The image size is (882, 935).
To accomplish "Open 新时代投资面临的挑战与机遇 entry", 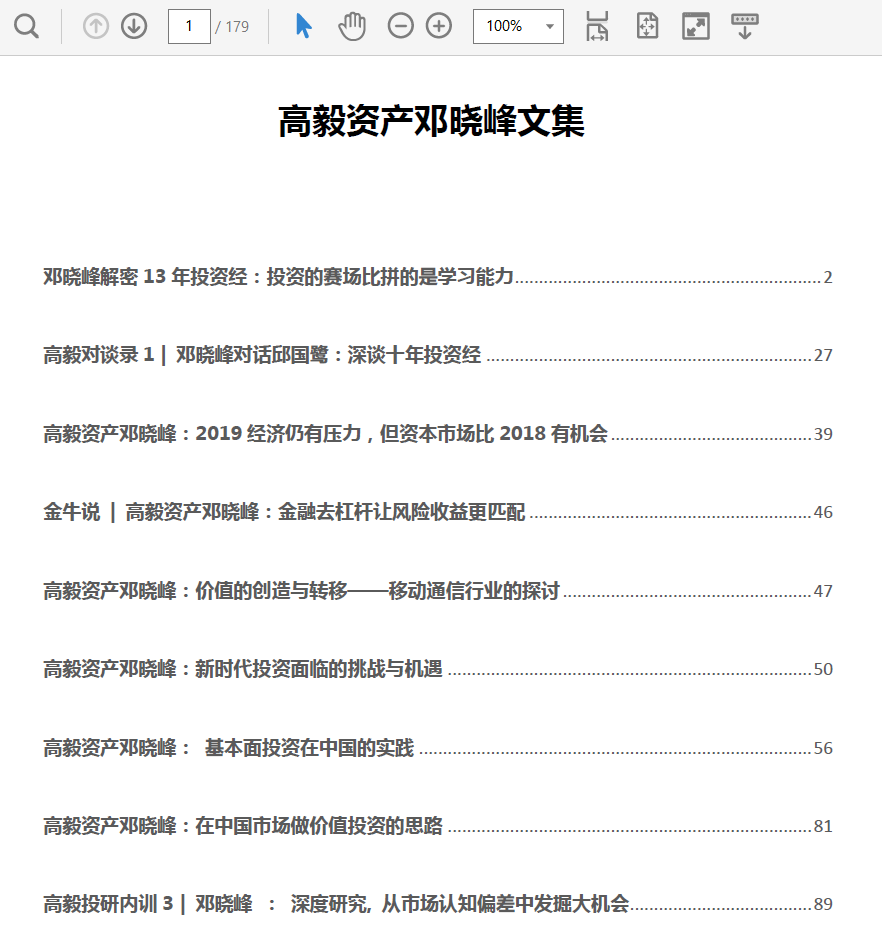I will click(x=242, y=669).
